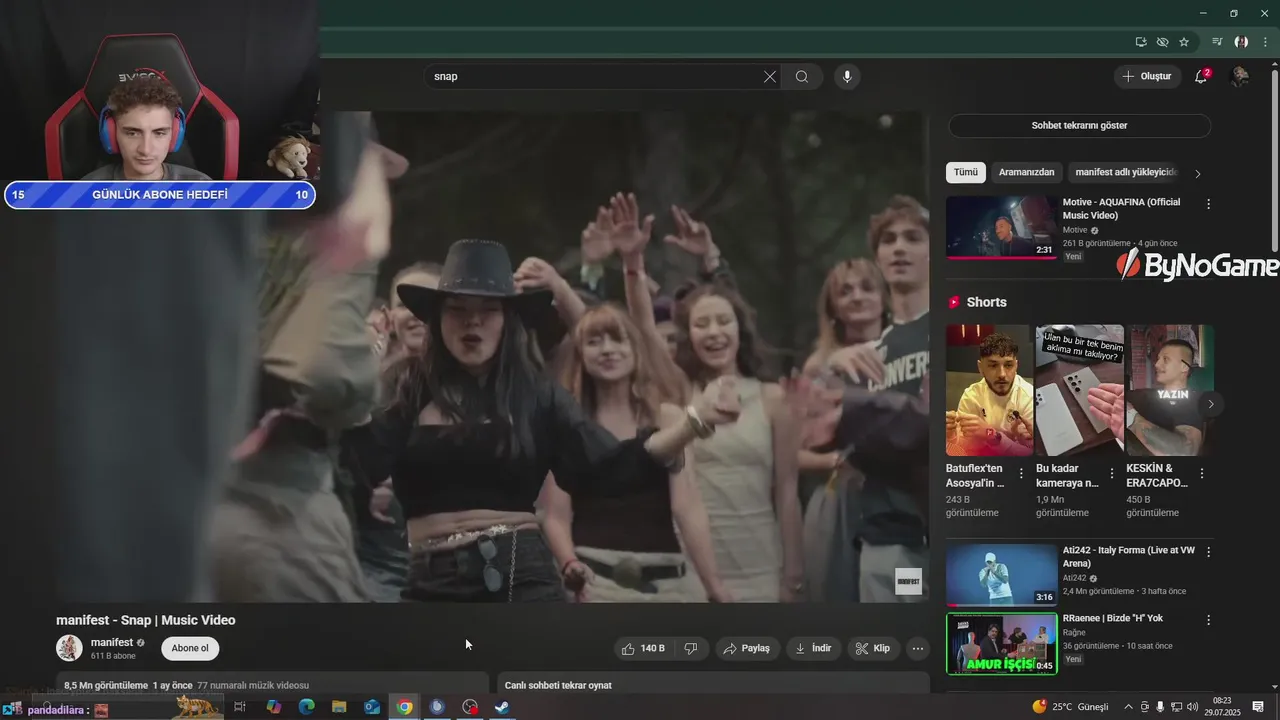Click Sohbet tekrarını göster button
Image resolution: width=1280 pixels, height=720 pixels.
[1079, 126]
